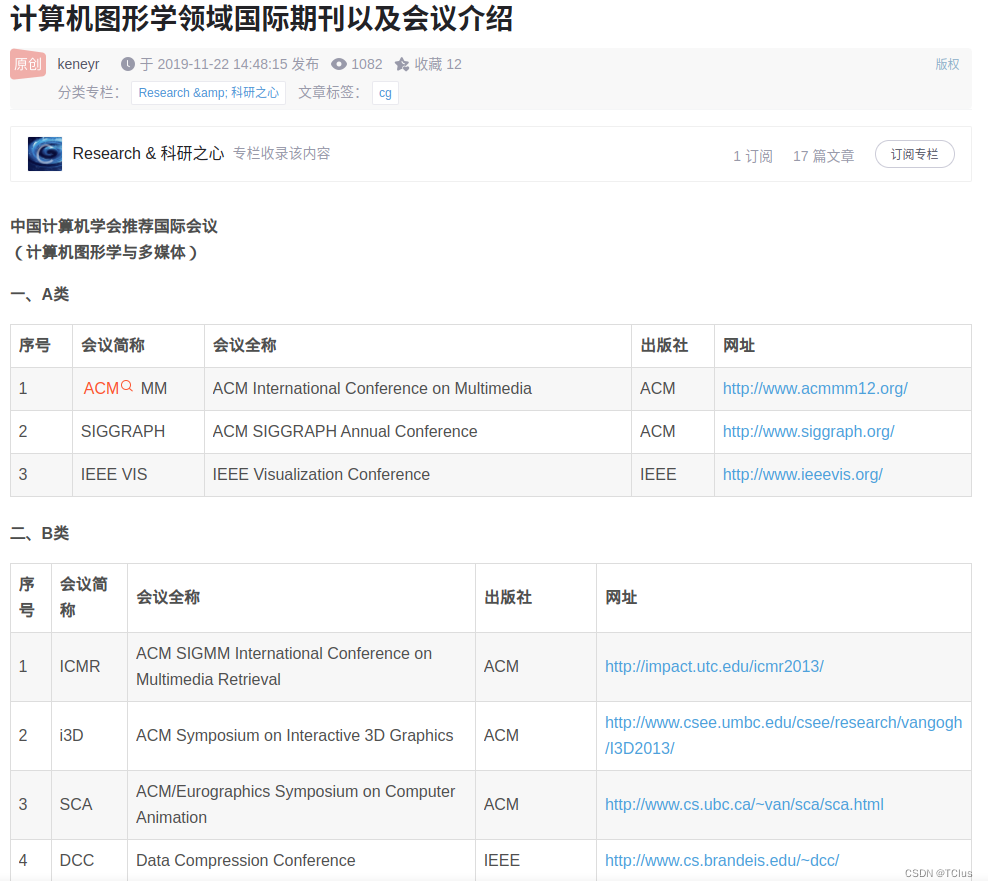Click the 原创 original badge

pyautogui.click(x=28, y=64)
